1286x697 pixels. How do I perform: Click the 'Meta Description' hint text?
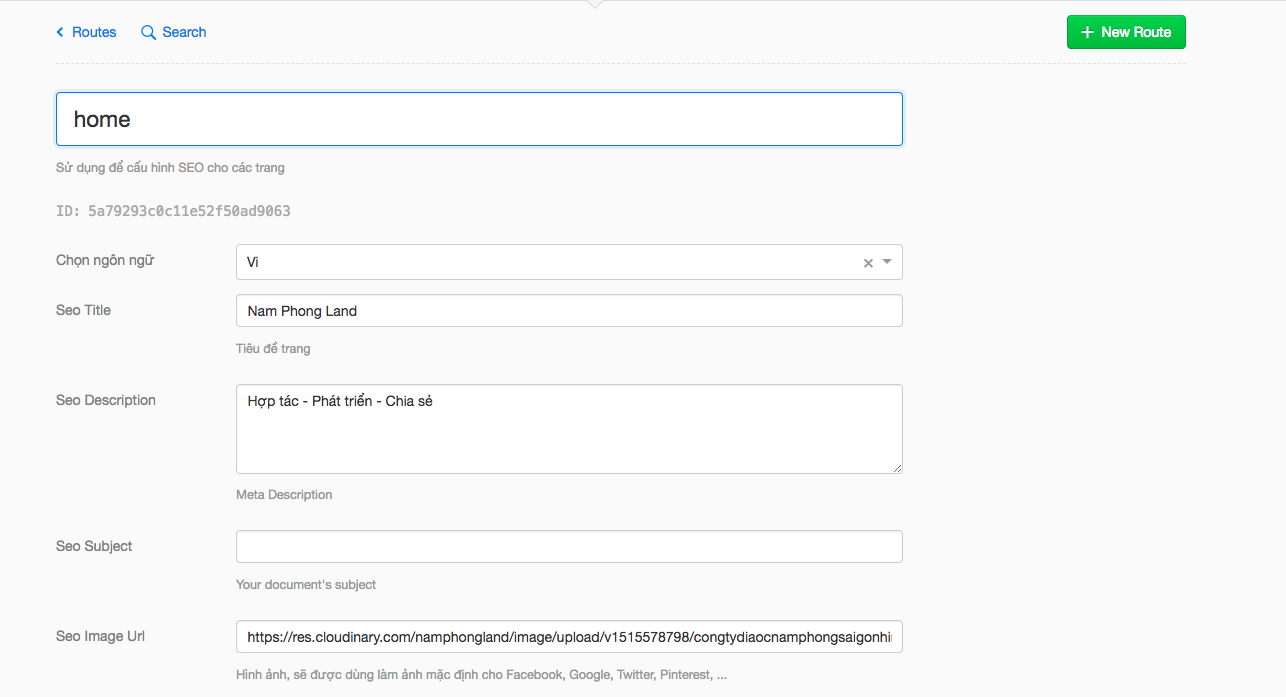pos(284,494)
